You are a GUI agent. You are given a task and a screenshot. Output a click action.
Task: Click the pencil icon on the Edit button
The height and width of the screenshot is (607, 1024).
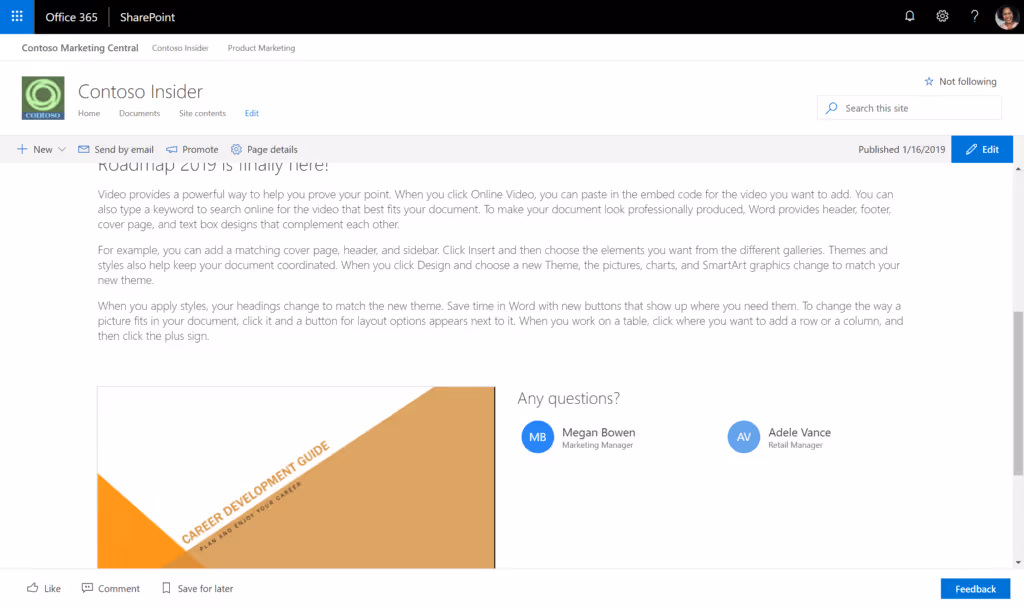tap(971, 149)
